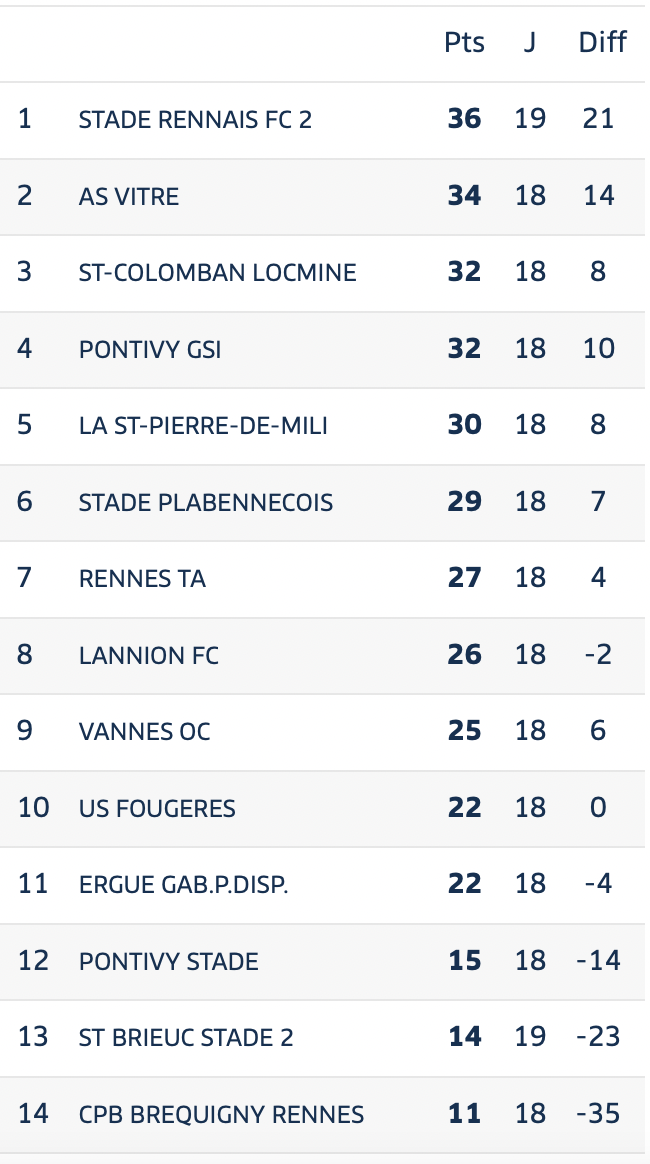650x1164 pixels.
Task: Select PONTIVY STADE in the standings
Action: tap(168, 962)
